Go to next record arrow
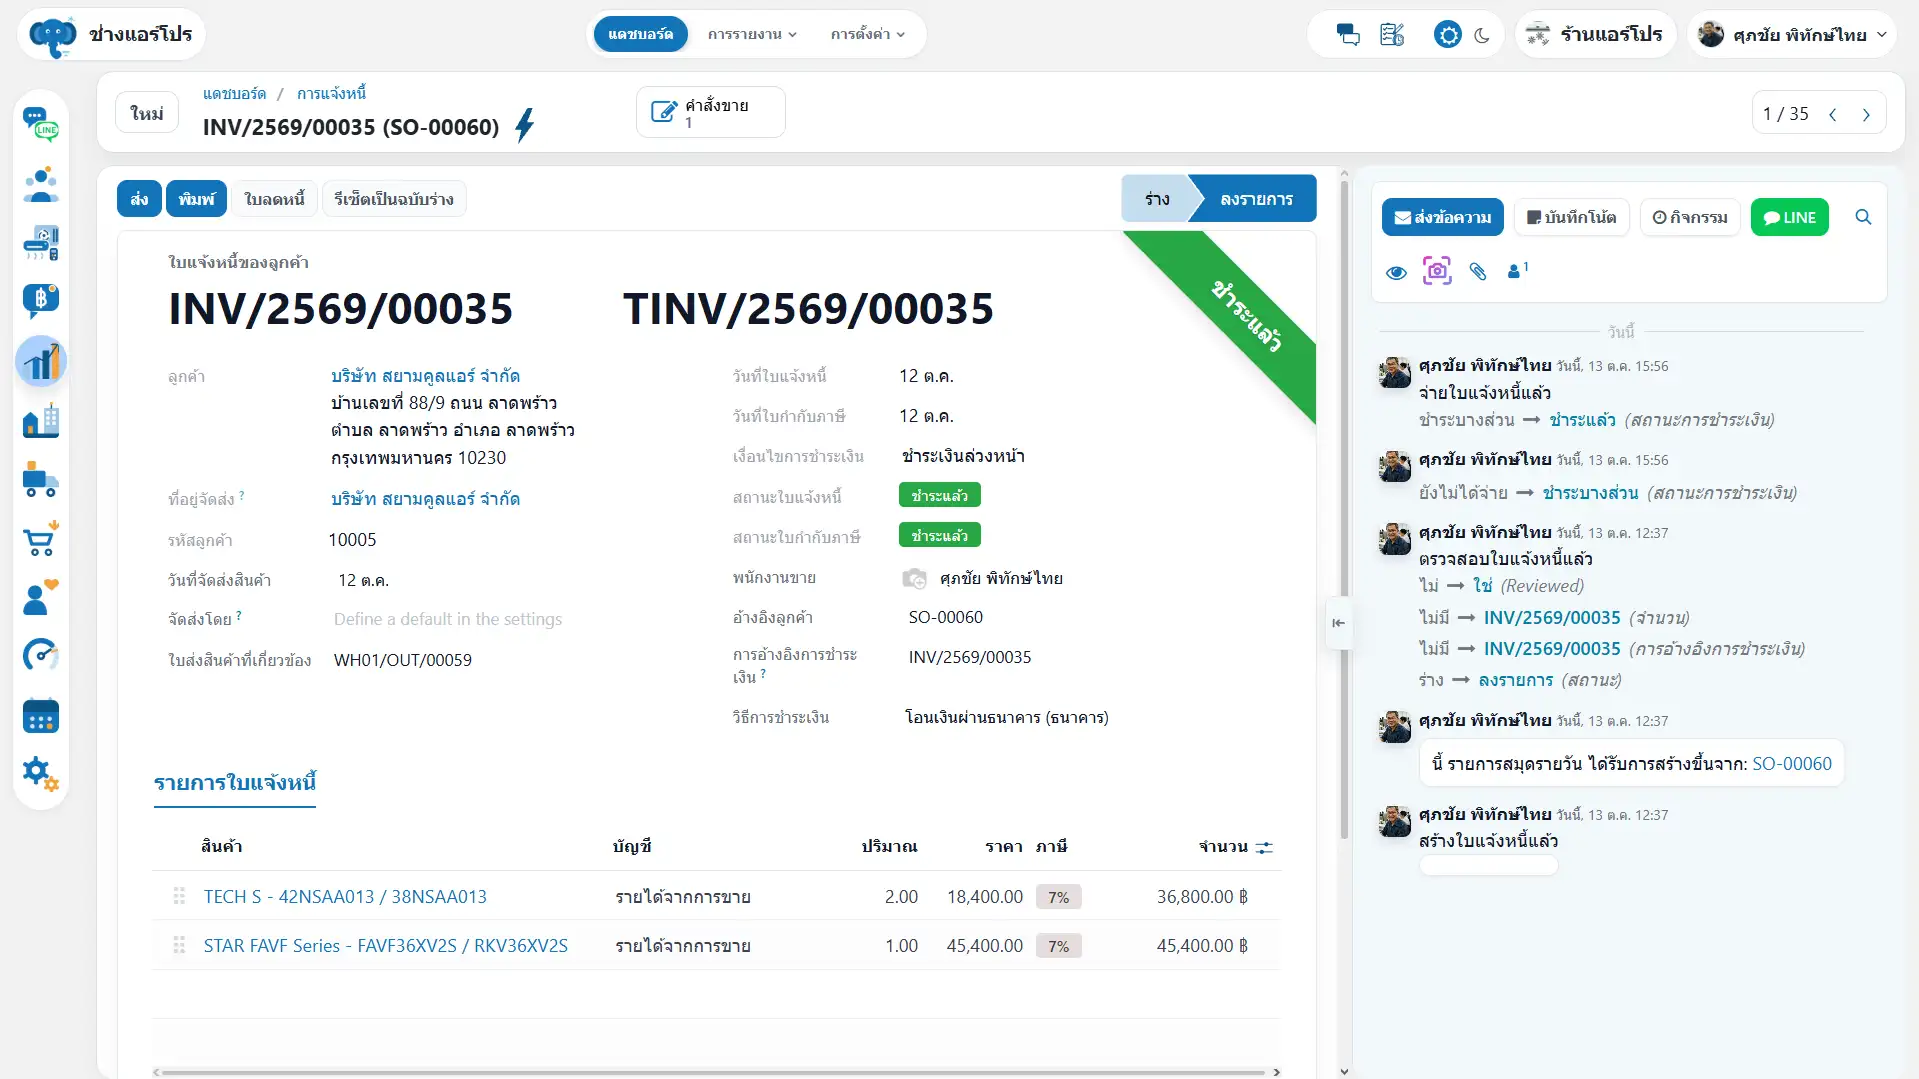Screen dimensions: 1919x1079 pos(1866,114)
